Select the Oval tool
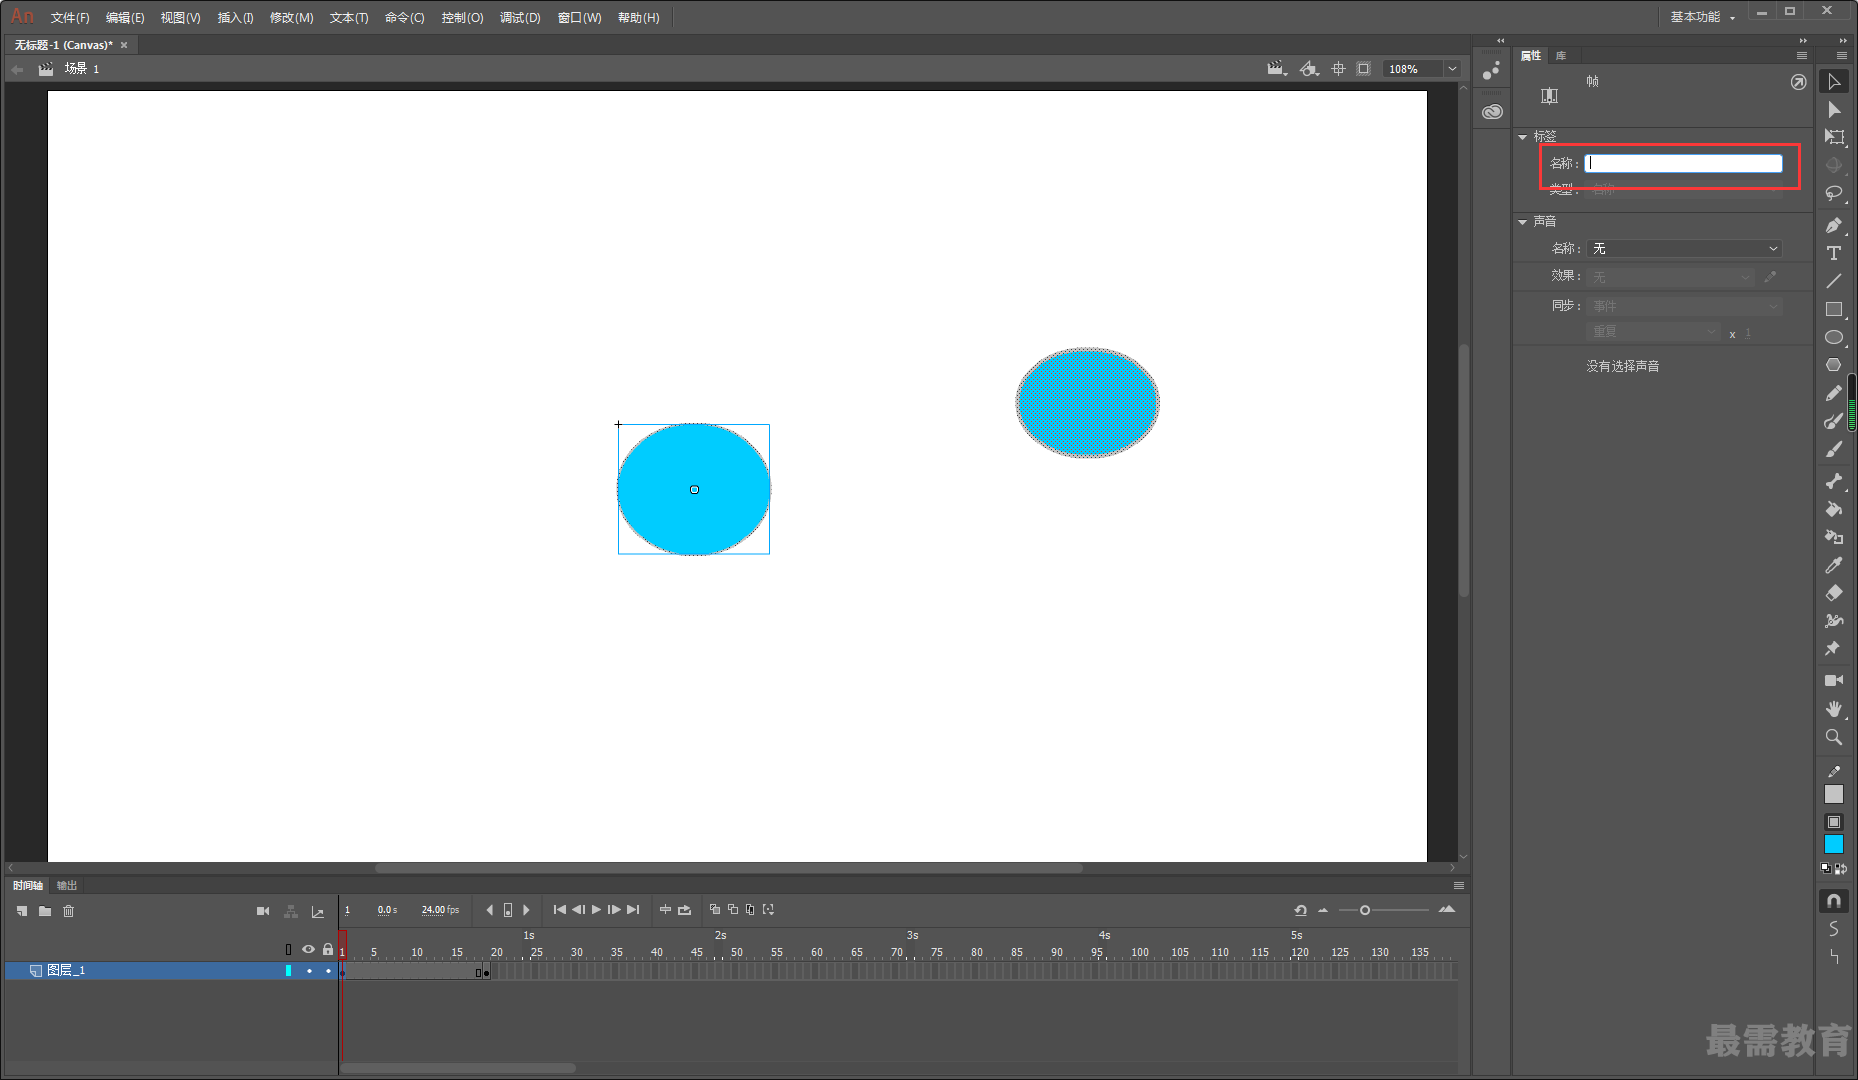This screenshot has height=1080, width=1858. pyautogui.click(x=1833, y=337)
